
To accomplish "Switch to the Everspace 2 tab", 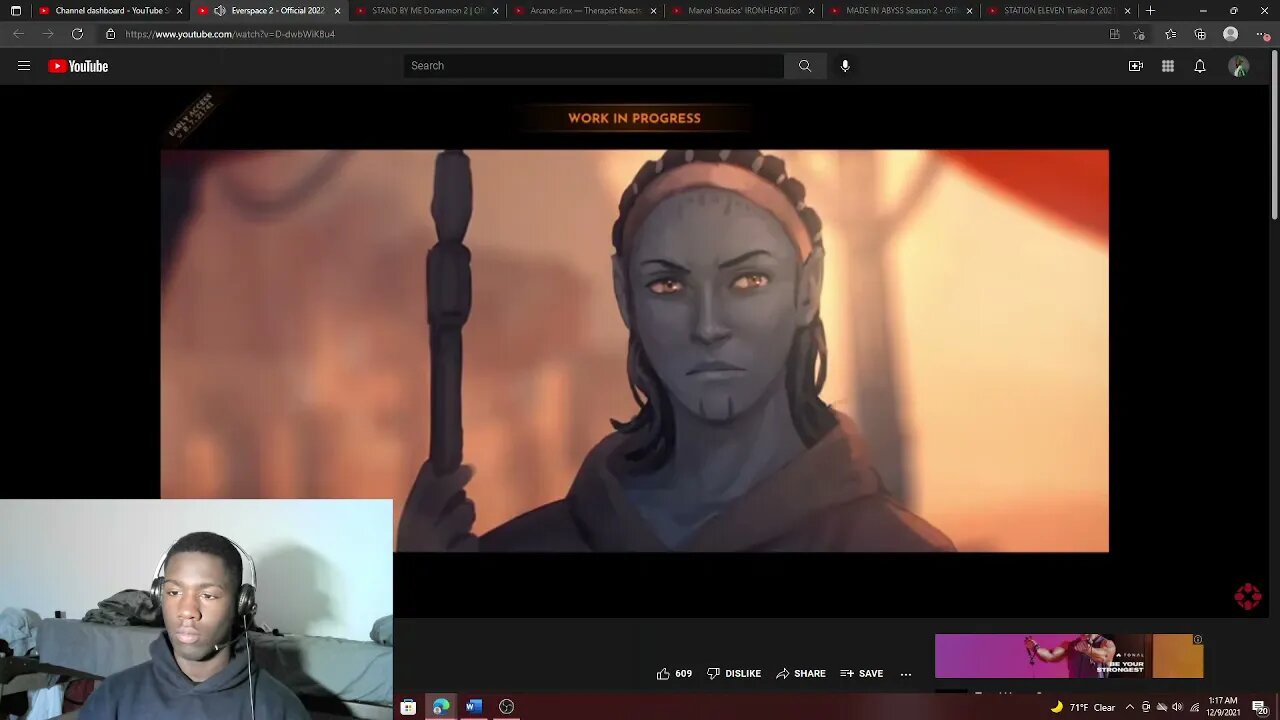I will click(270, 11).
